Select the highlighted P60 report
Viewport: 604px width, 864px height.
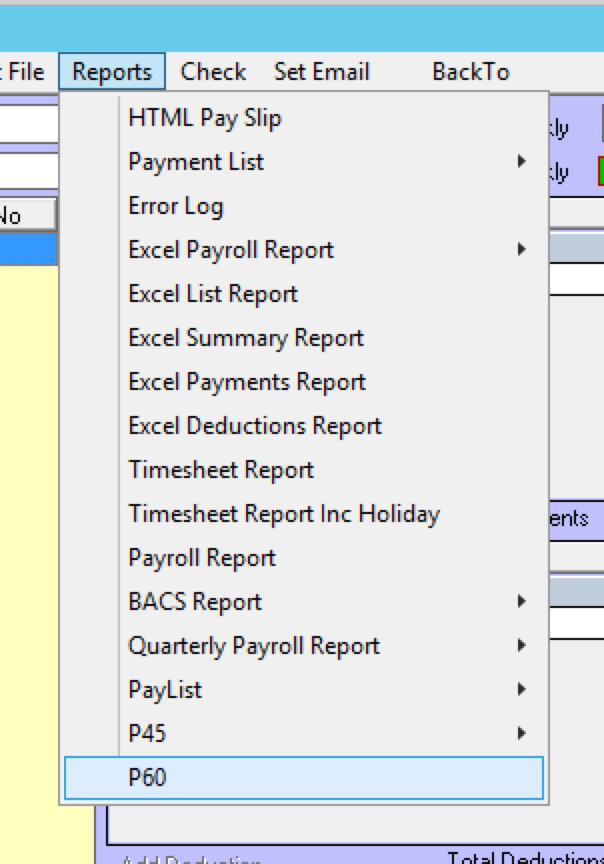[x=147, y=778]
